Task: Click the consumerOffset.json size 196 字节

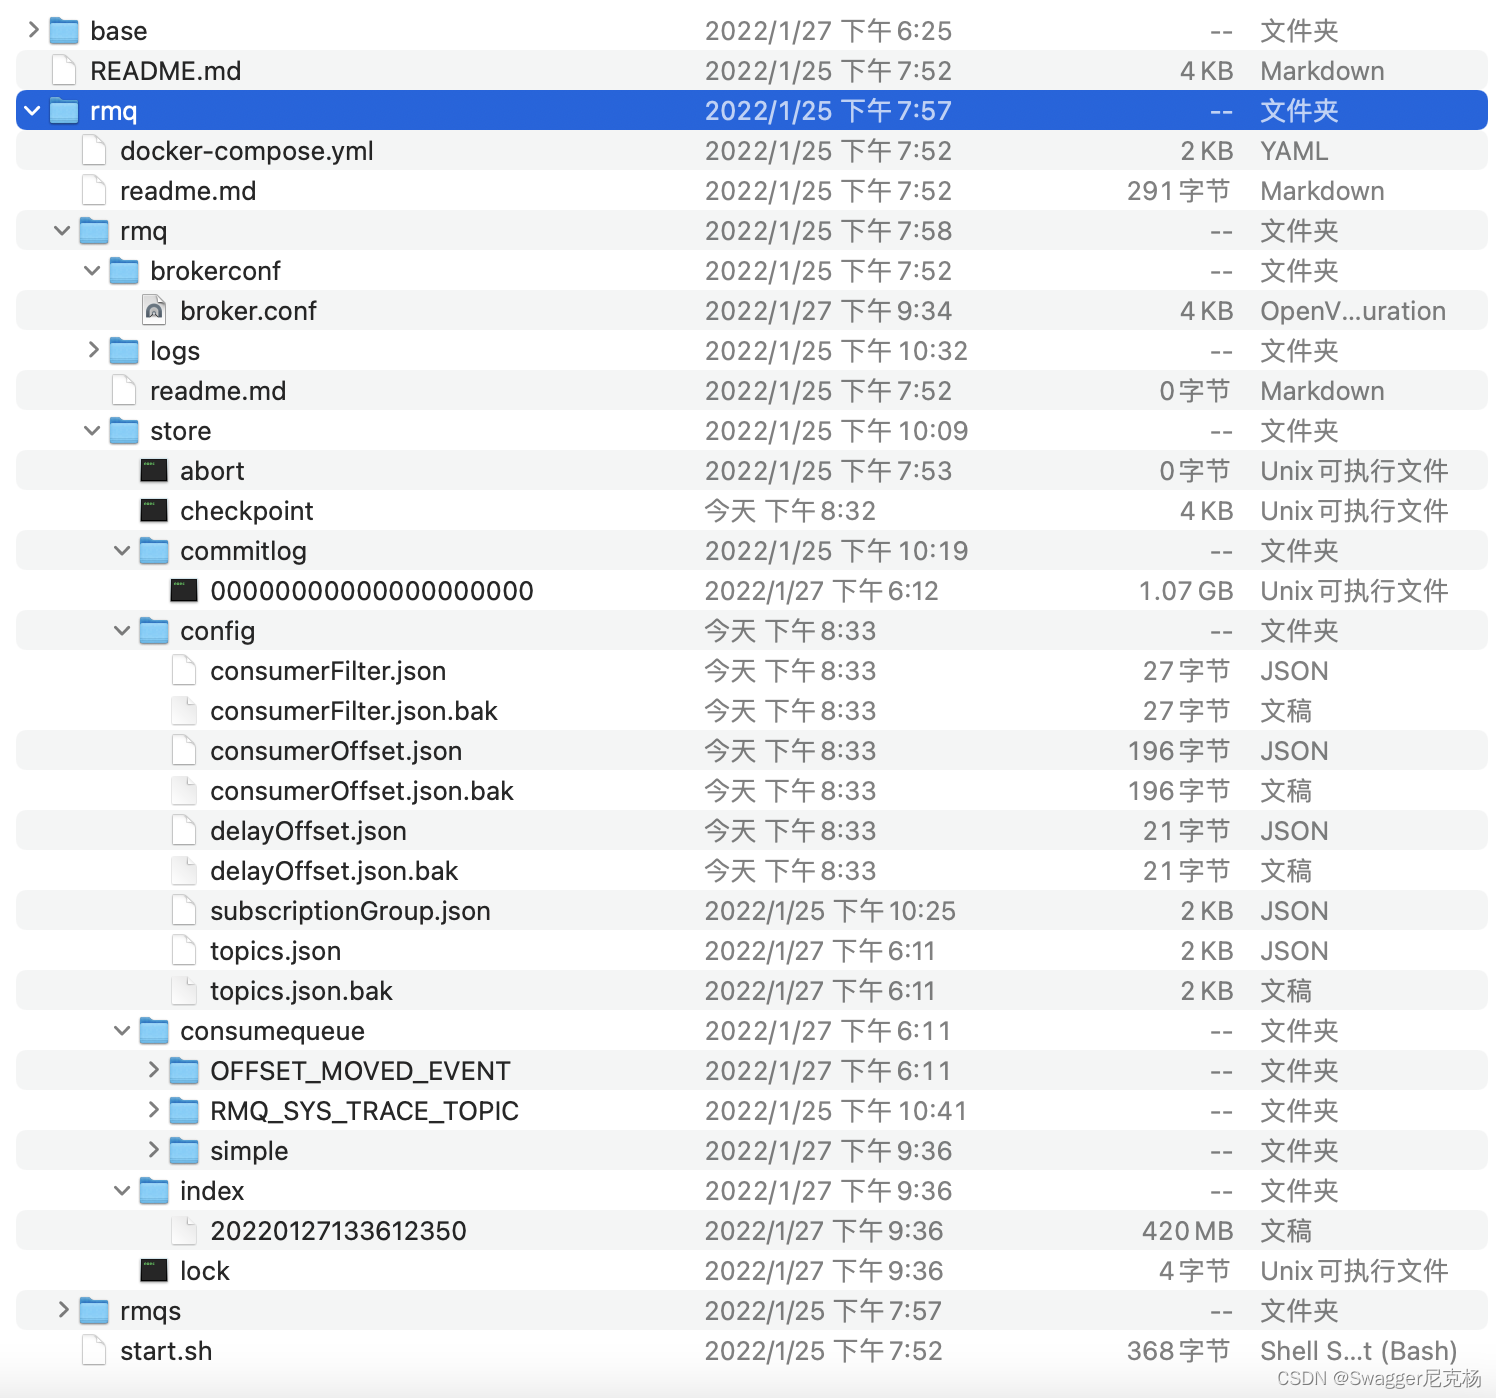Action: point(1179,750)
